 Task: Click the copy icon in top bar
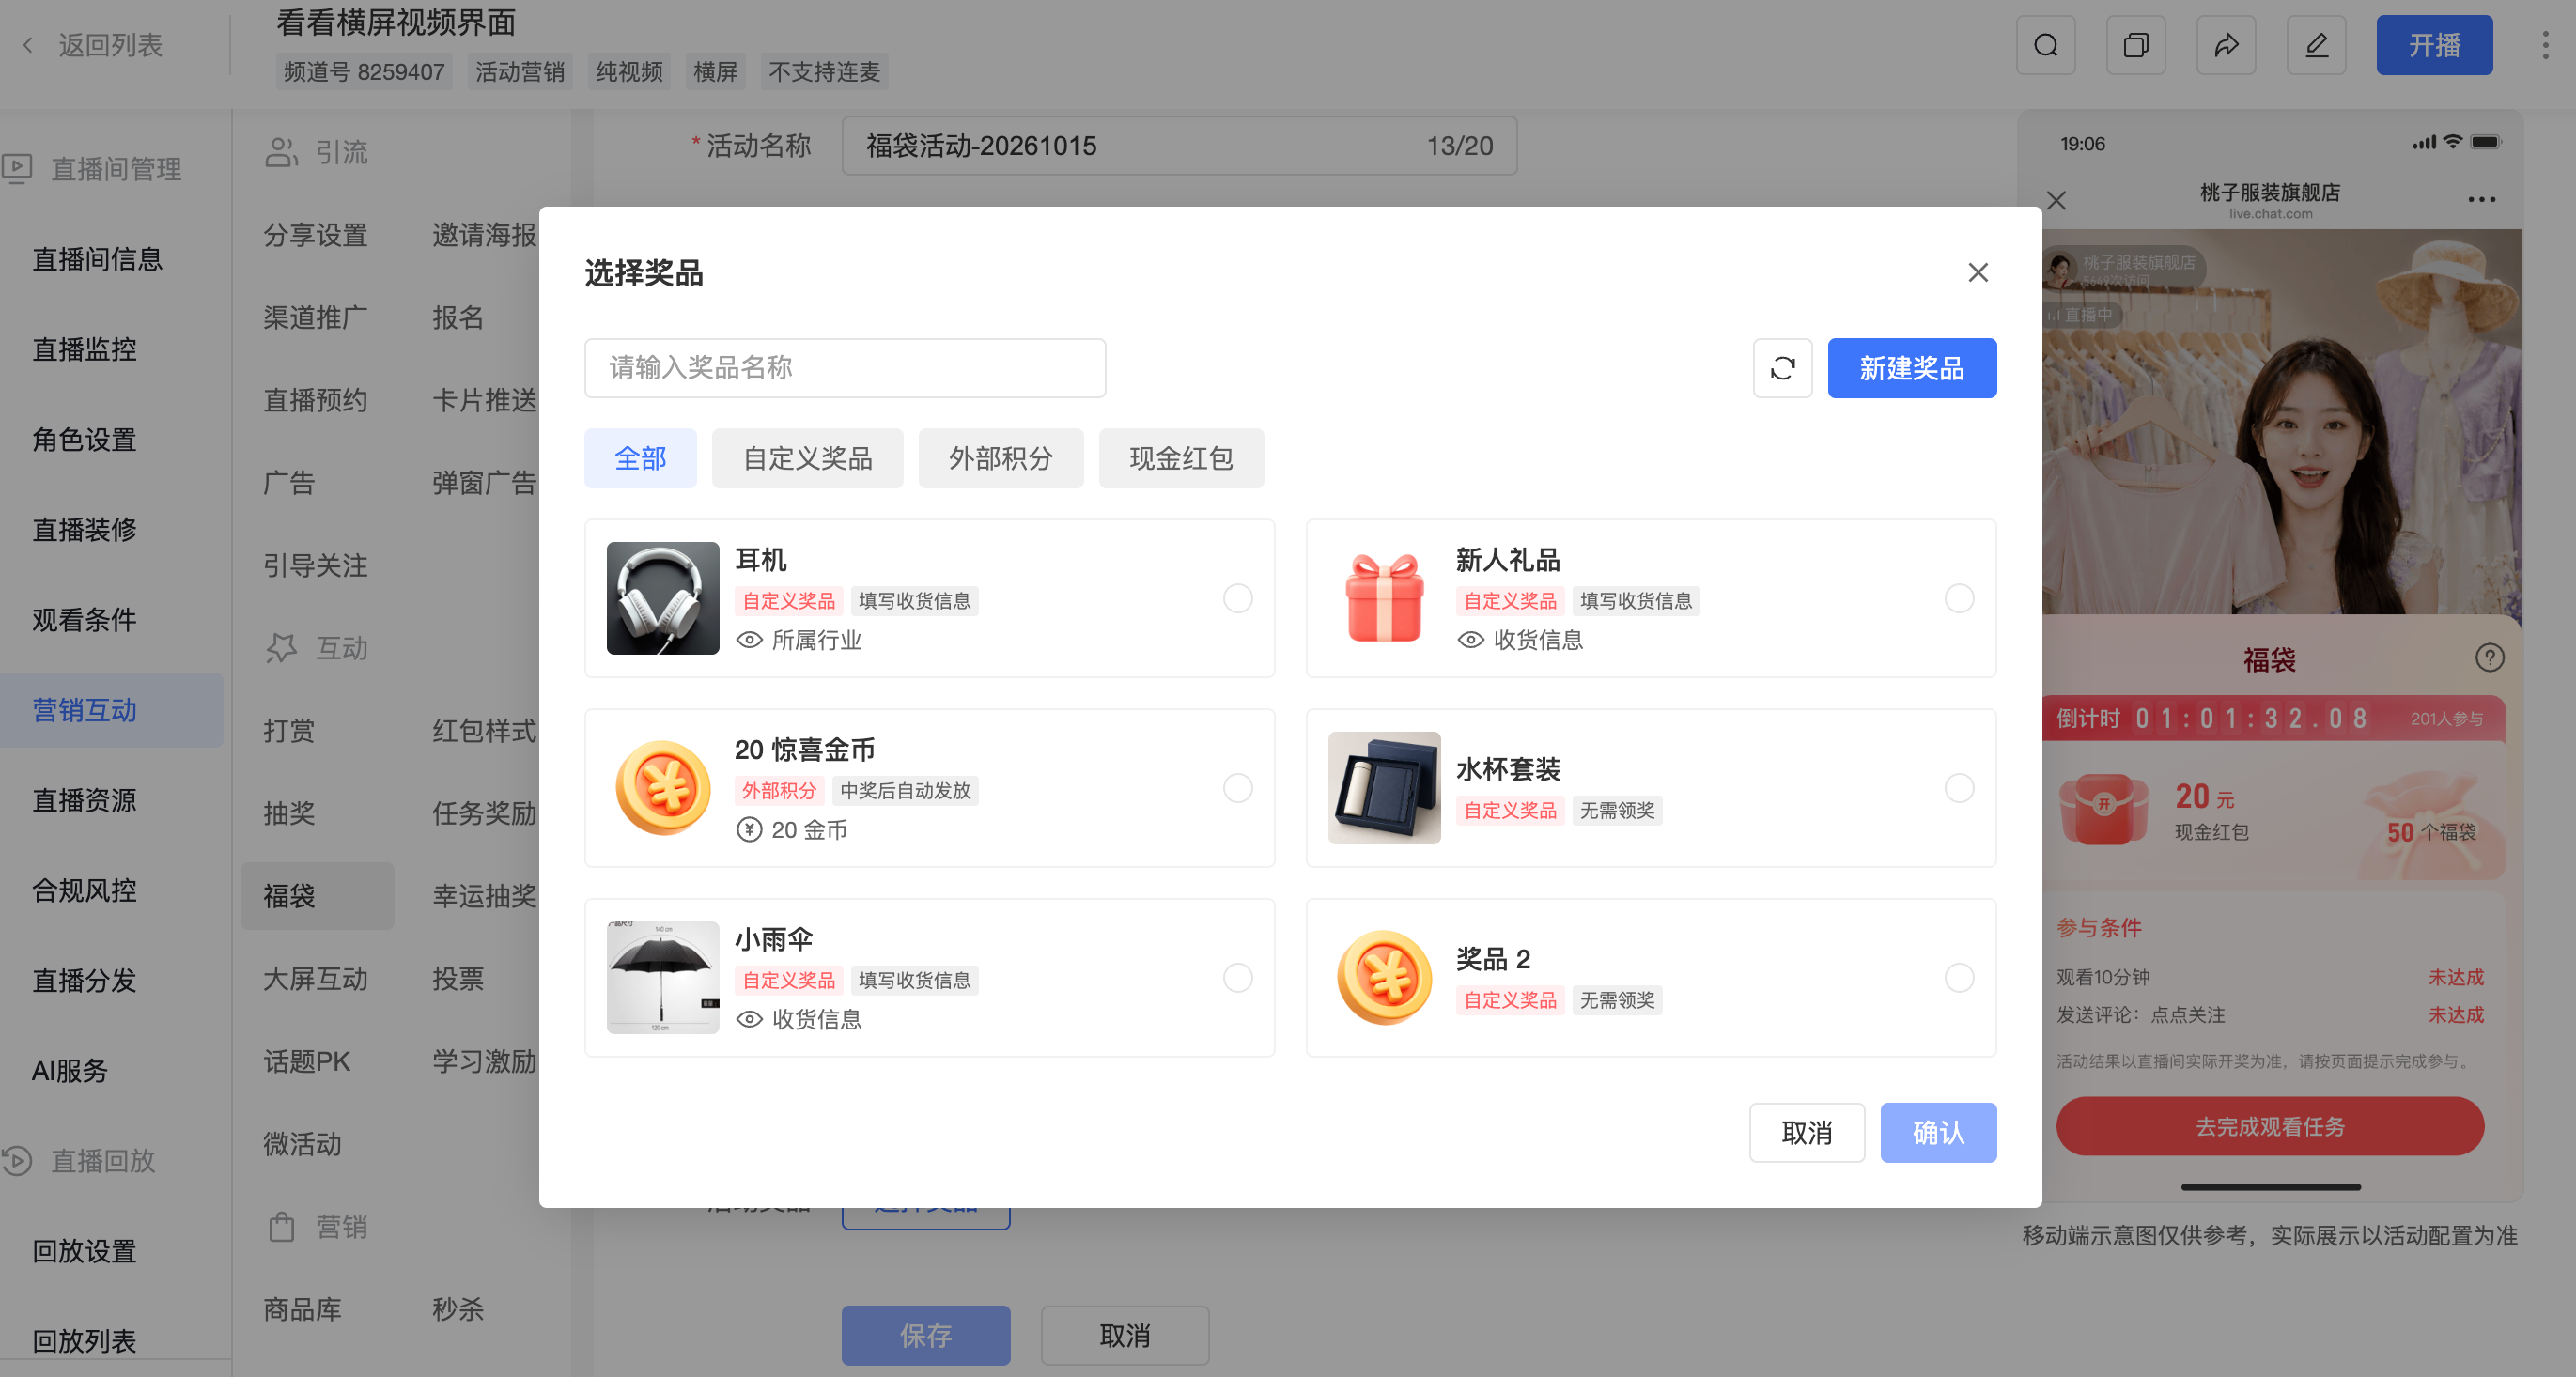[x=2136, y=45]
